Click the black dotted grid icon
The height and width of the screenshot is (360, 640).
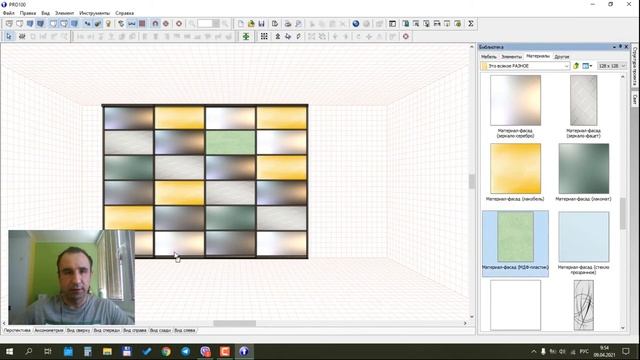[264, 36]
